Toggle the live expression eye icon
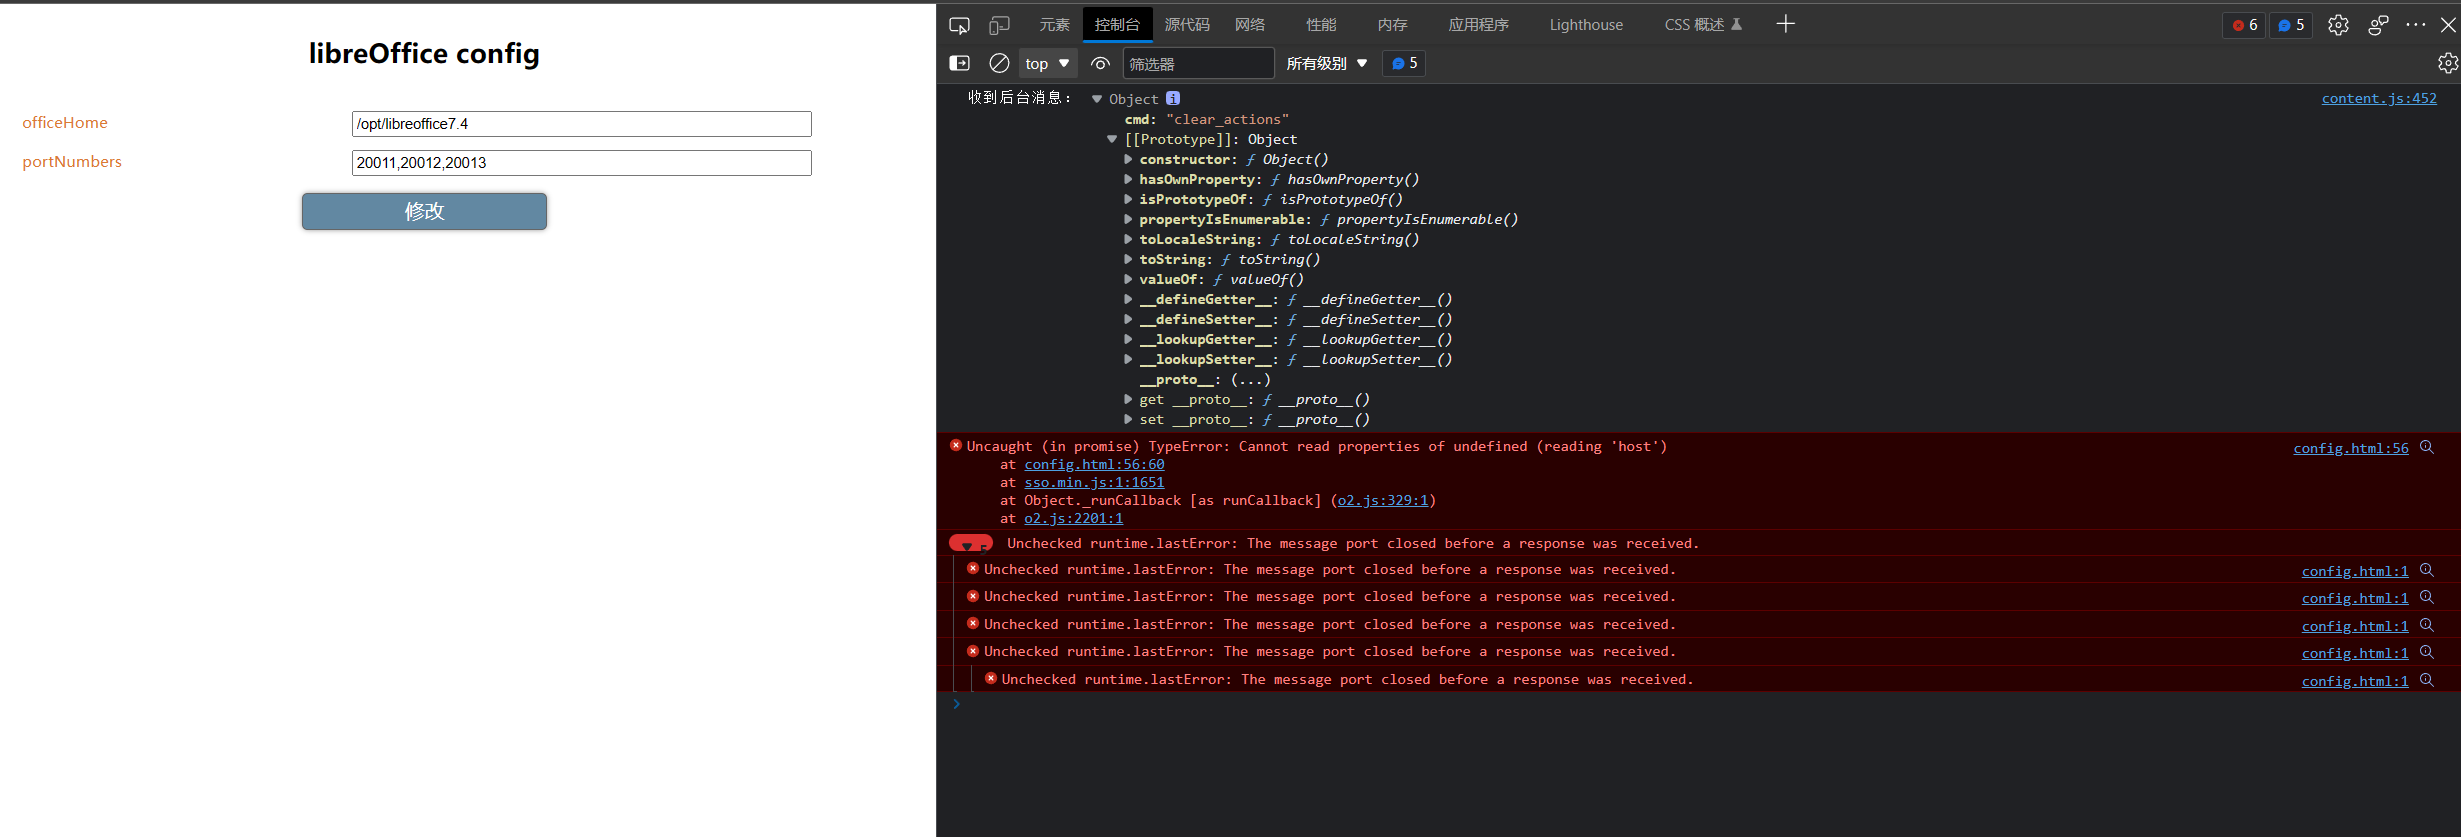2461x837 pixels. (1100, 63)
